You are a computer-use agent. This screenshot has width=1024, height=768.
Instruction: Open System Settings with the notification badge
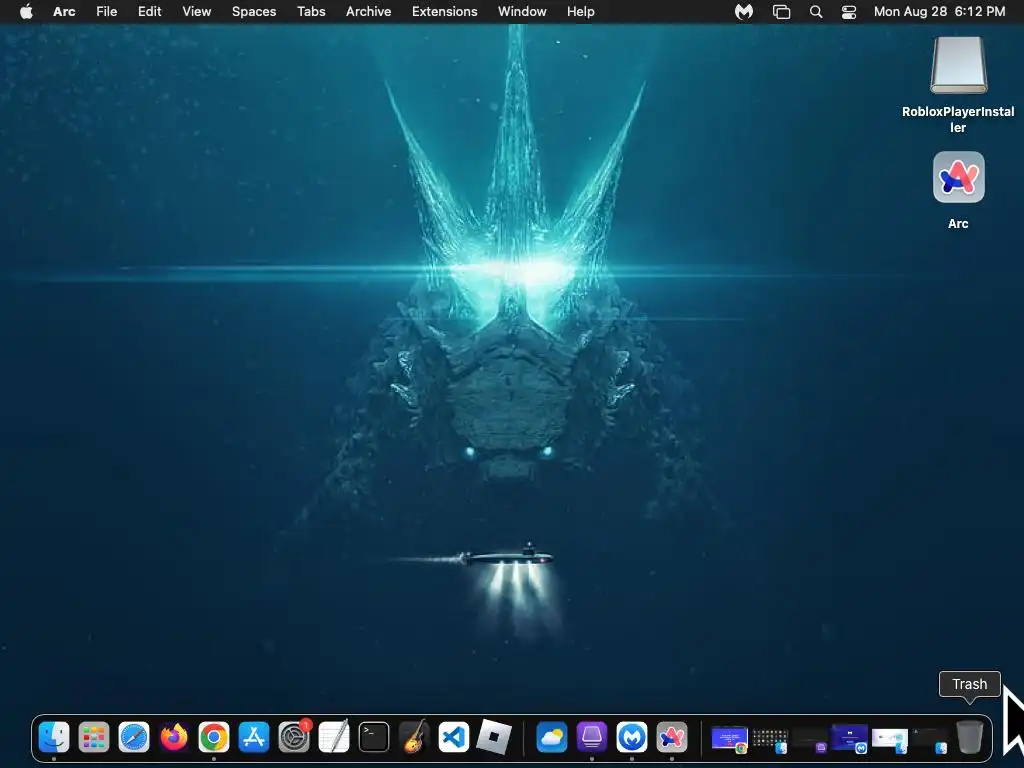(294, 737)
